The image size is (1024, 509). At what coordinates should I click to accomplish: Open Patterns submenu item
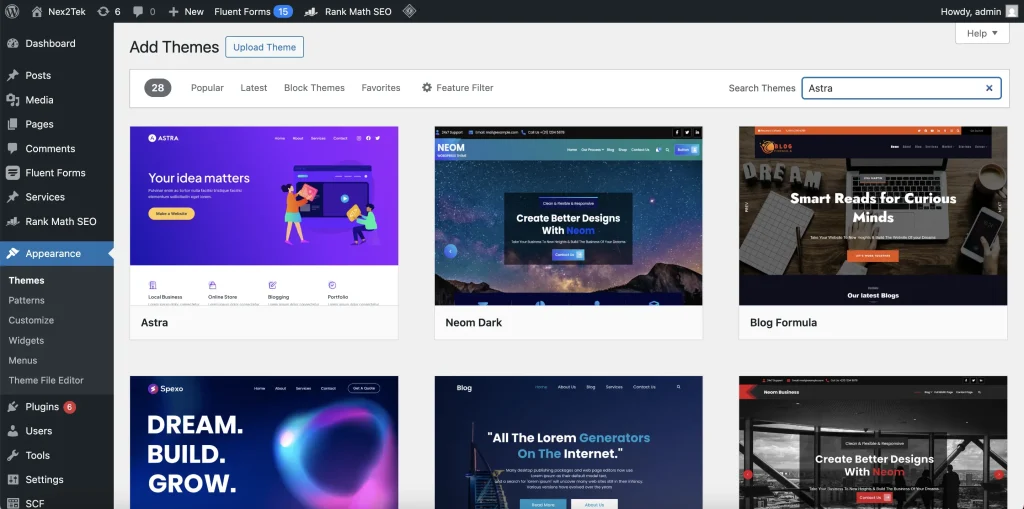27,301
